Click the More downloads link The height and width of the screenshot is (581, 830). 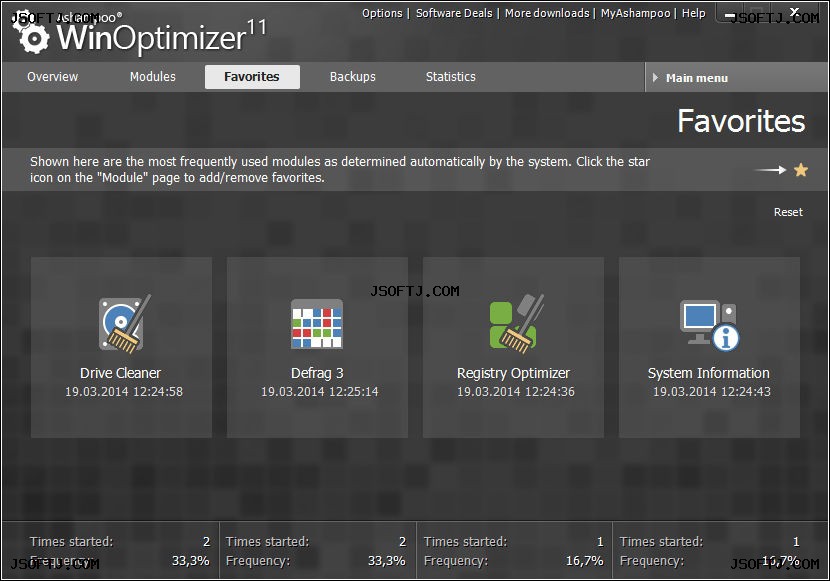547,13
